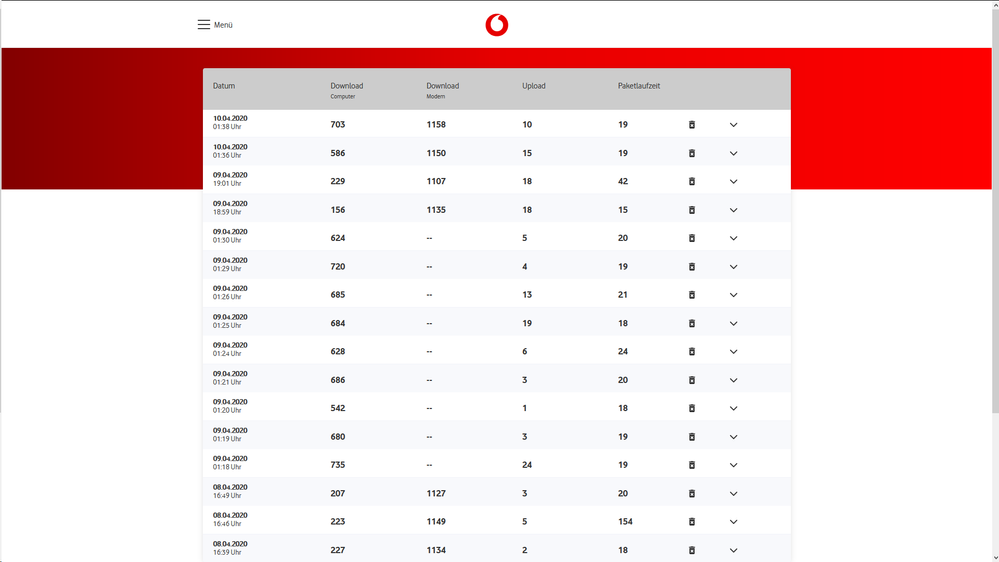
Task: Select the 542 download computer value
Action: pos(338,408)
